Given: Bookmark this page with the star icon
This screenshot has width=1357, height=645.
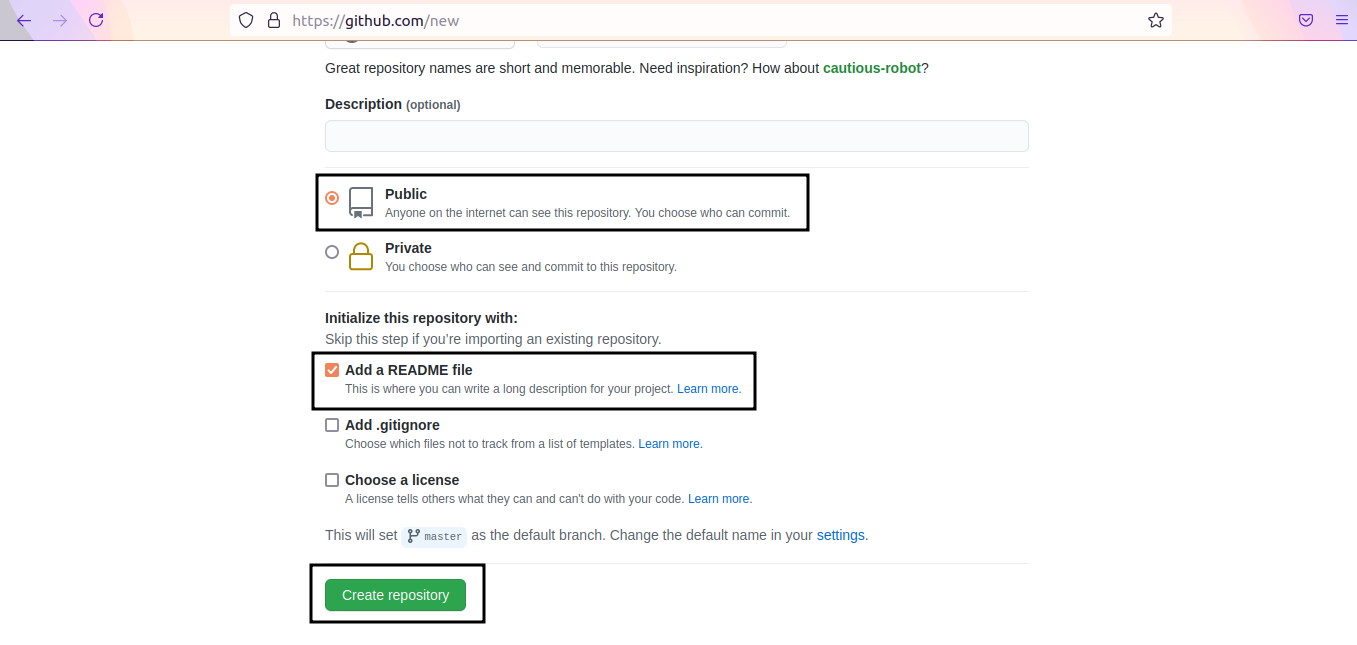Looking at the screenshot, I should coord(1156,20).
